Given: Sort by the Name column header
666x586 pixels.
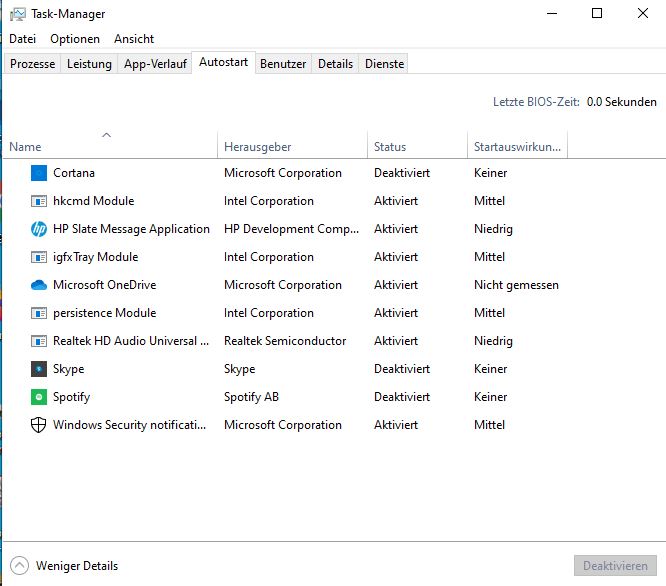Looking at the screenshot, I should [110, 146].
